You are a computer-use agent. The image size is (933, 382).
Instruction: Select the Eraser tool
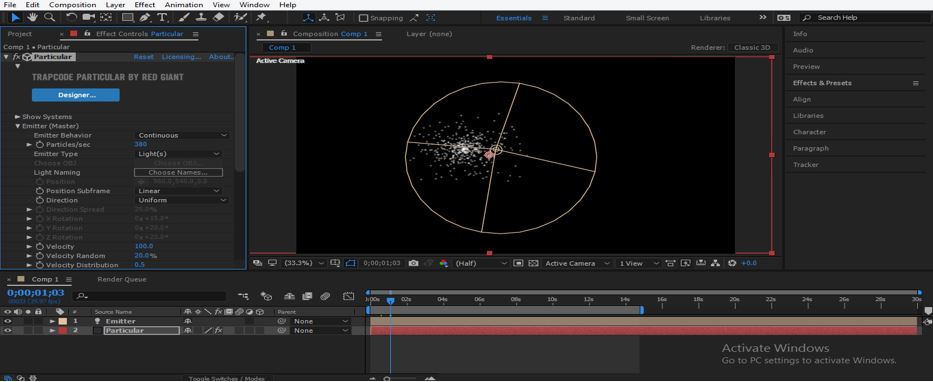pyautogui.click(x=218, y=18)
